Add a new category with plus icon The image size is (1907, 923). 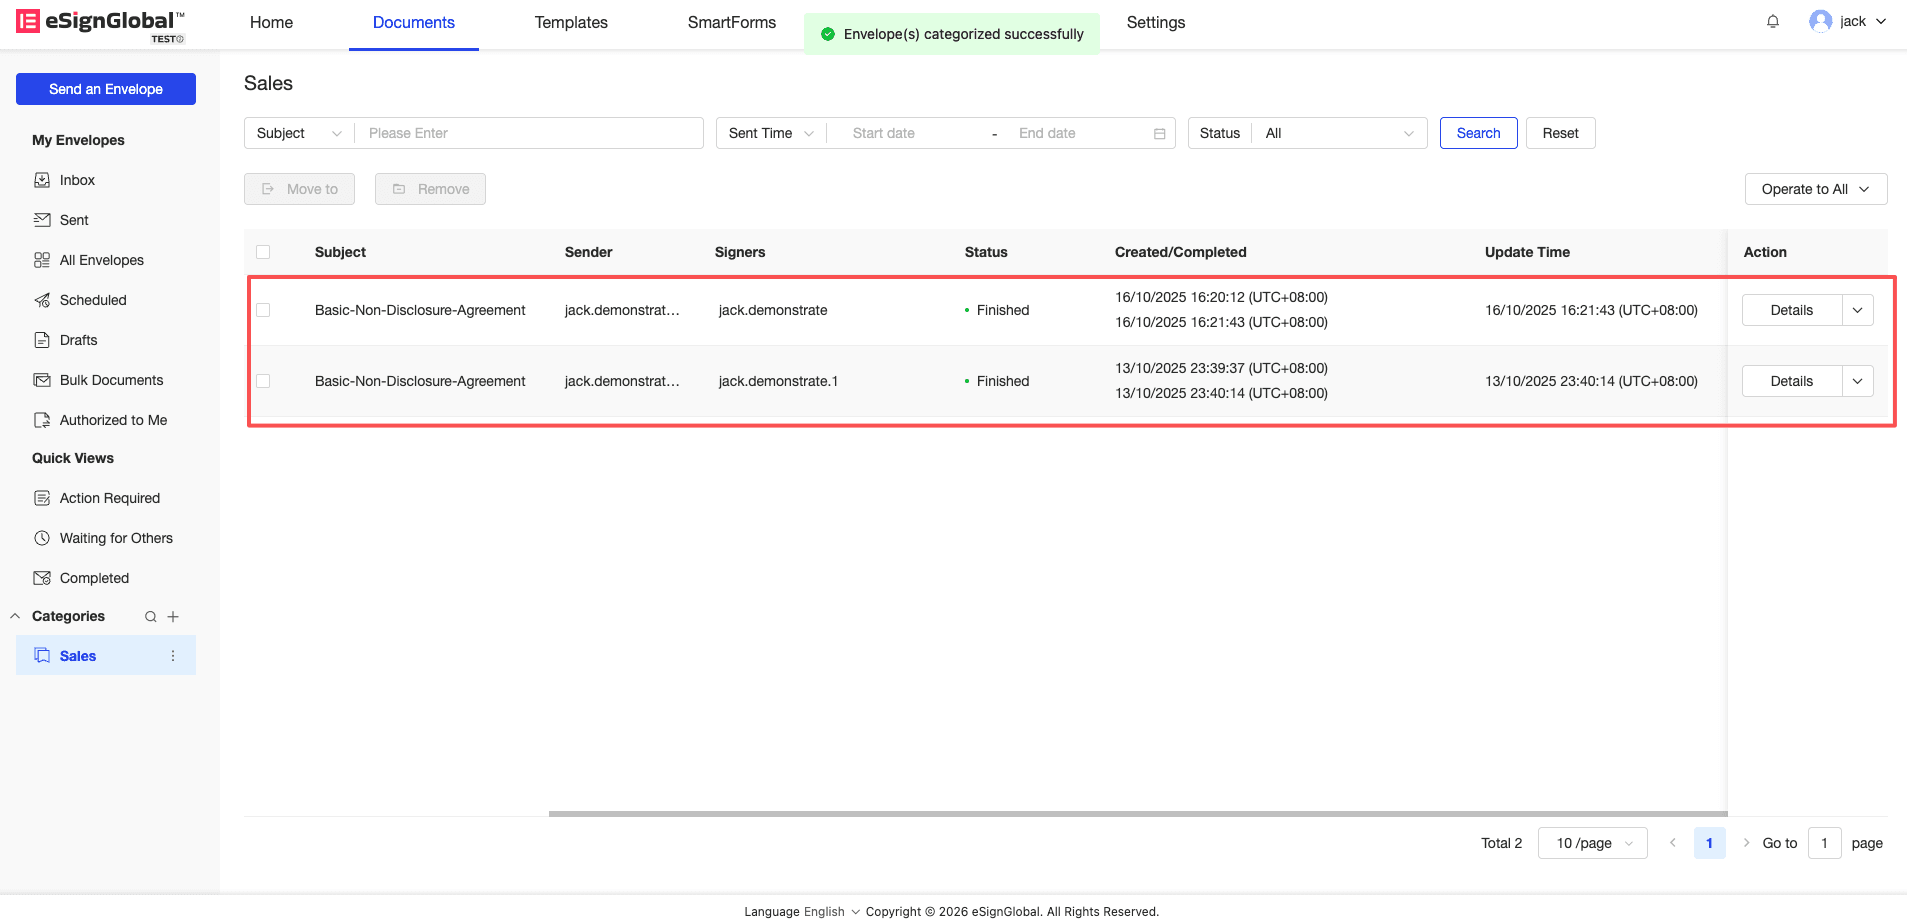click(173, 617)
